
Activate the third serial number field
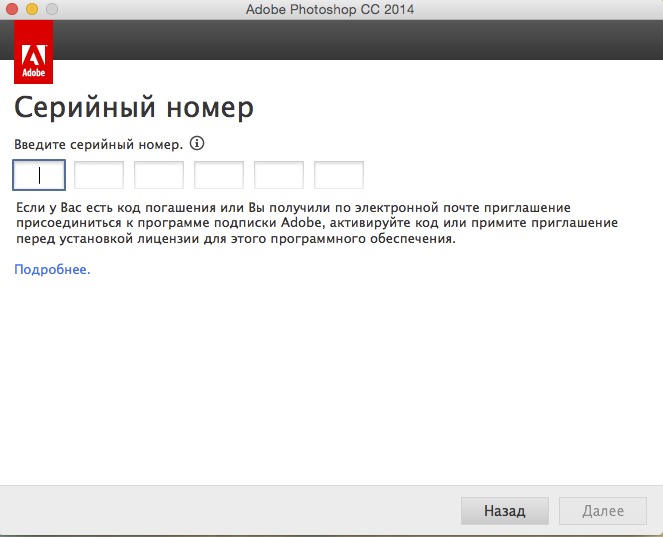pyautogui.click(x=159, y=175)
